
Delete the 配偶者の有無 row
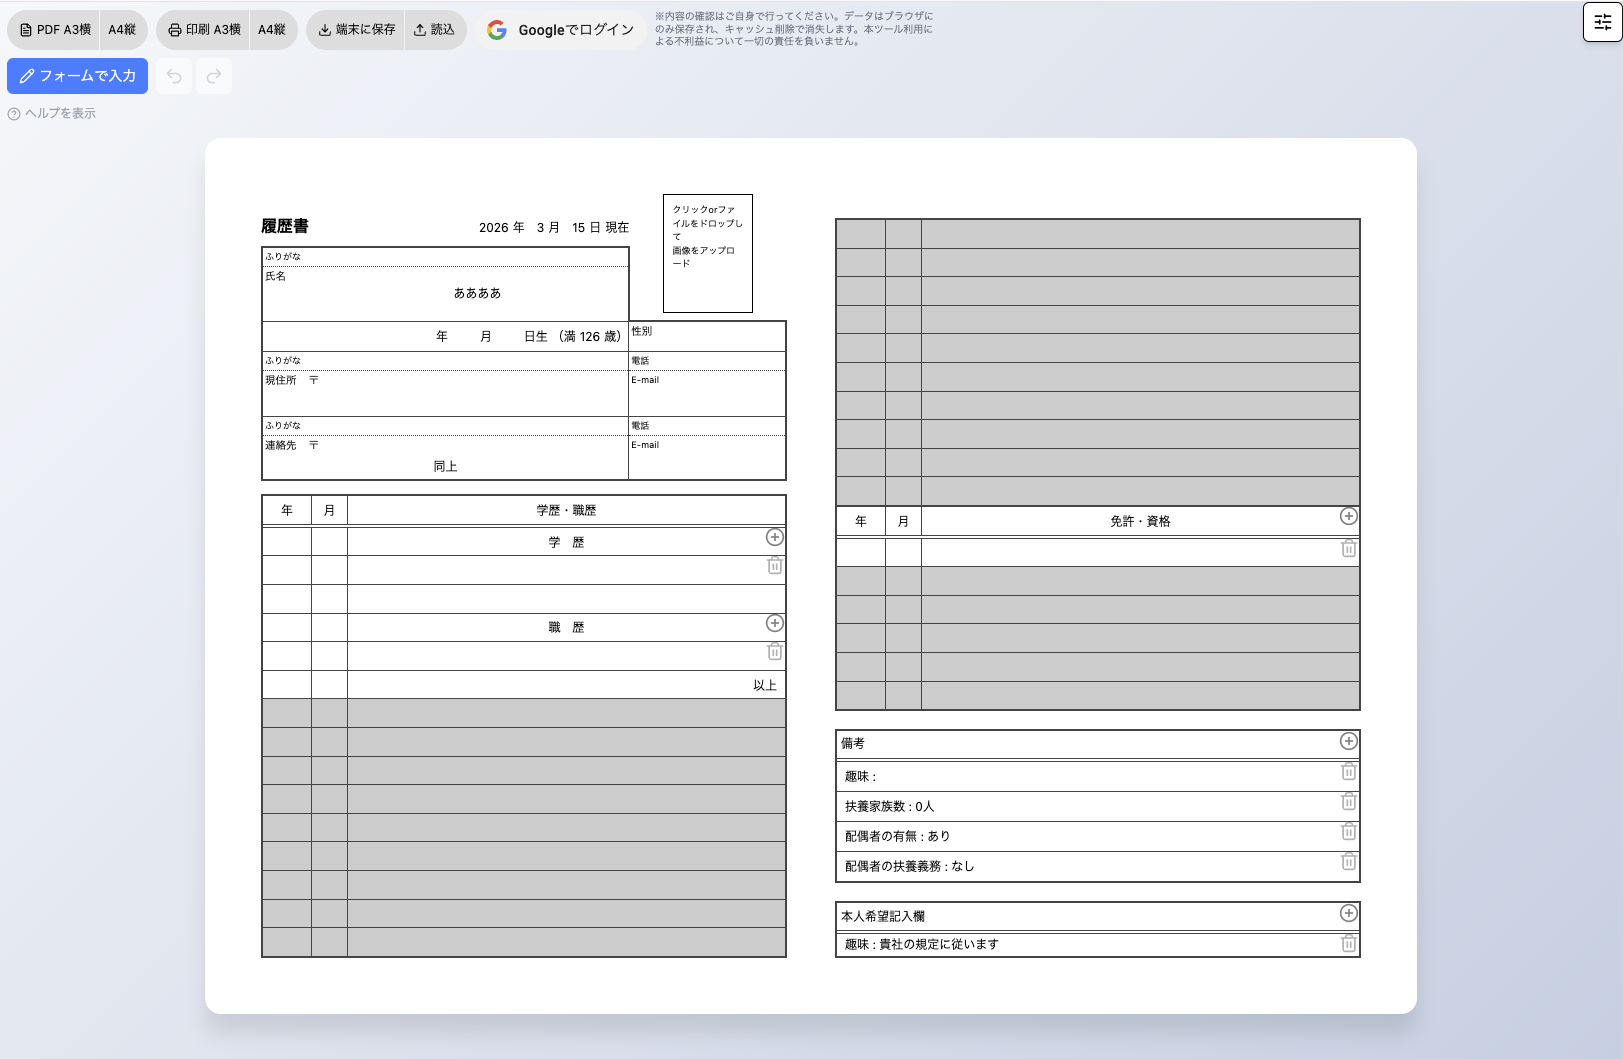pos(1348,832)
